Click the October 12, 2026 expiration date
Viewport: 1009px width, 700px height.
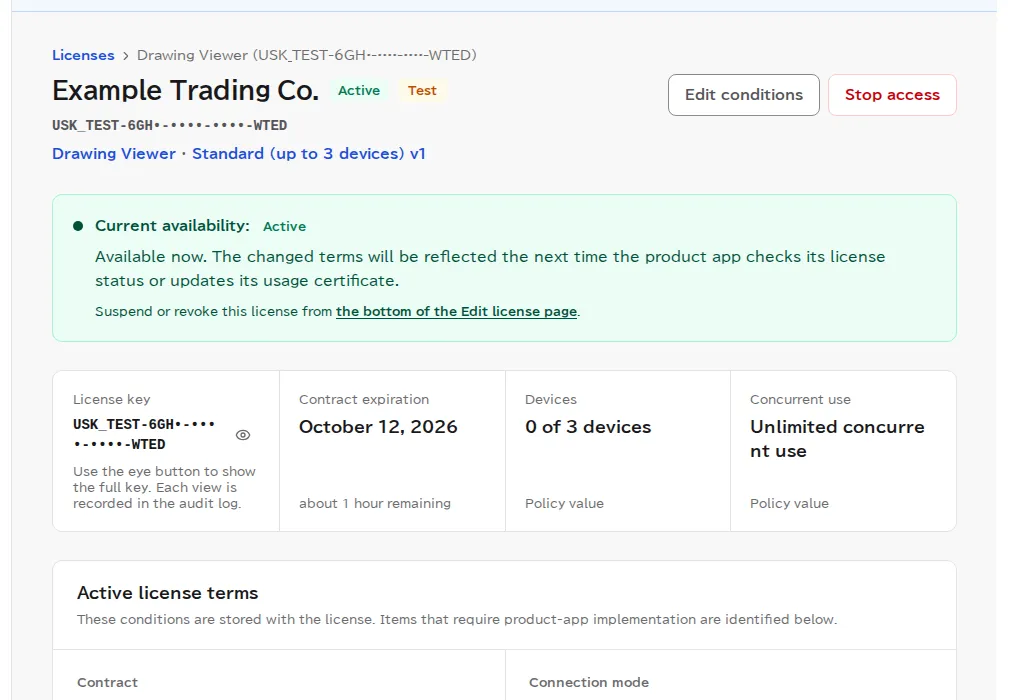(x=378, y=427)
